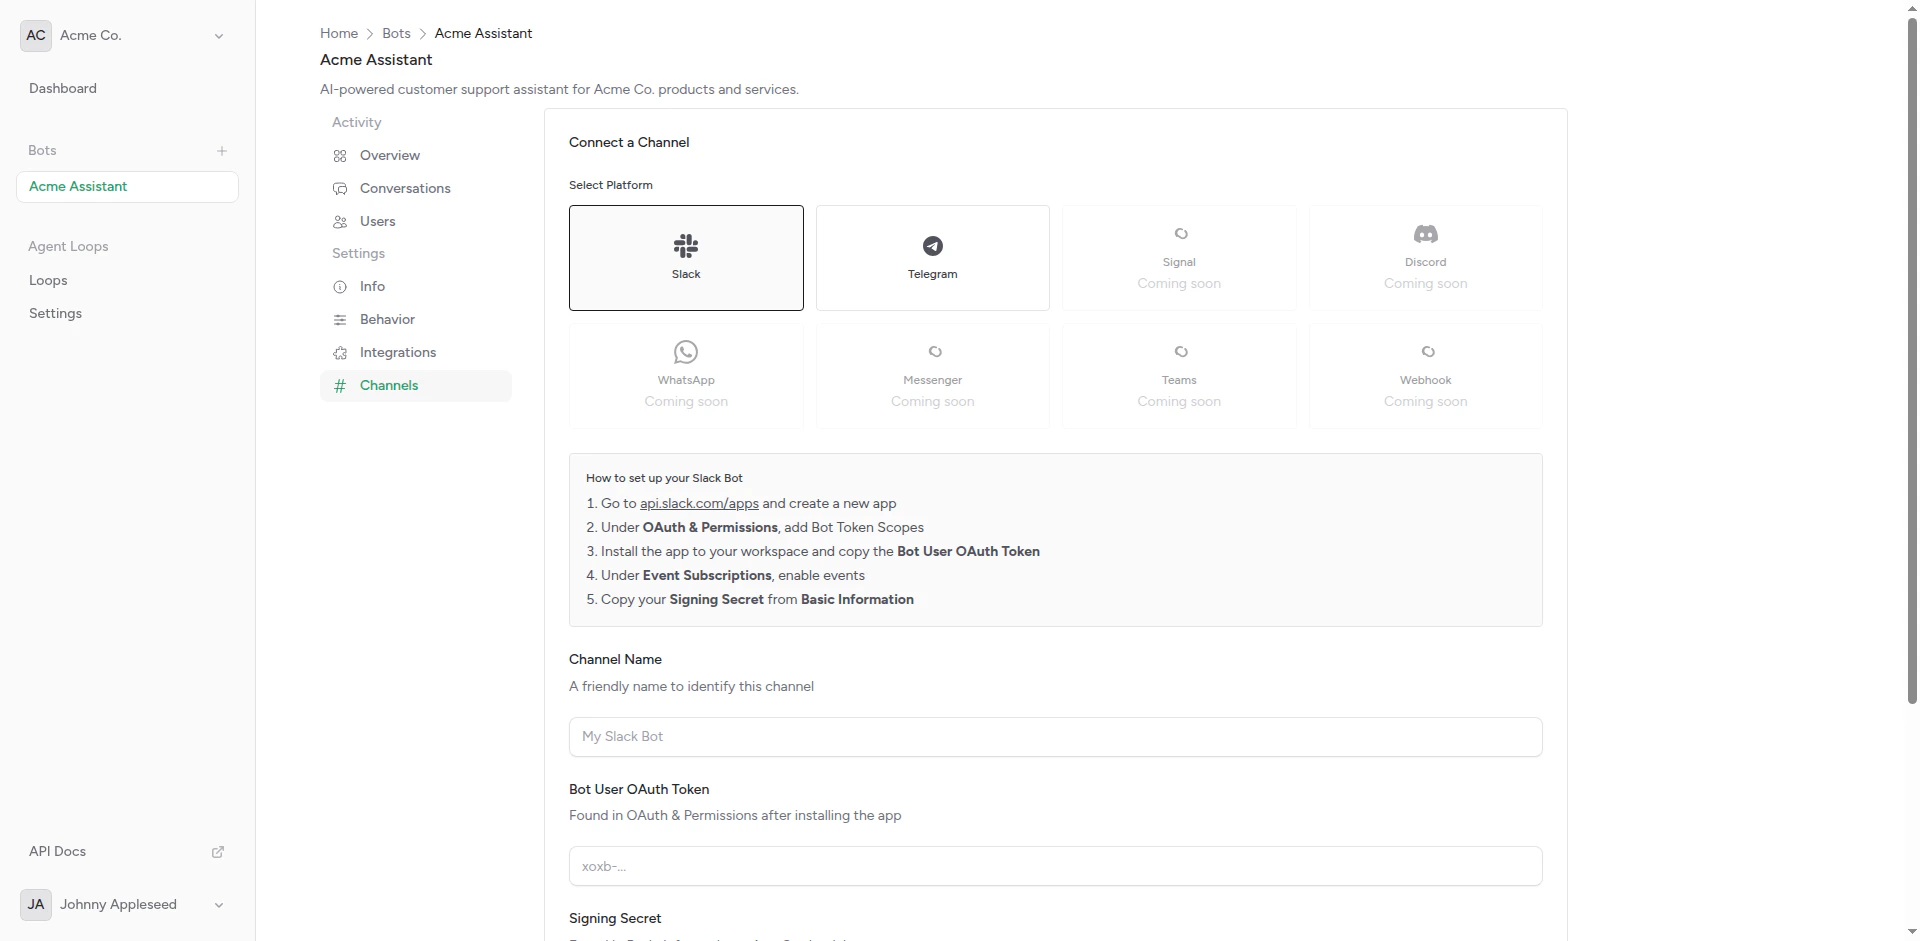
Task: Select the Teams platform tile
Action: 1179,375
